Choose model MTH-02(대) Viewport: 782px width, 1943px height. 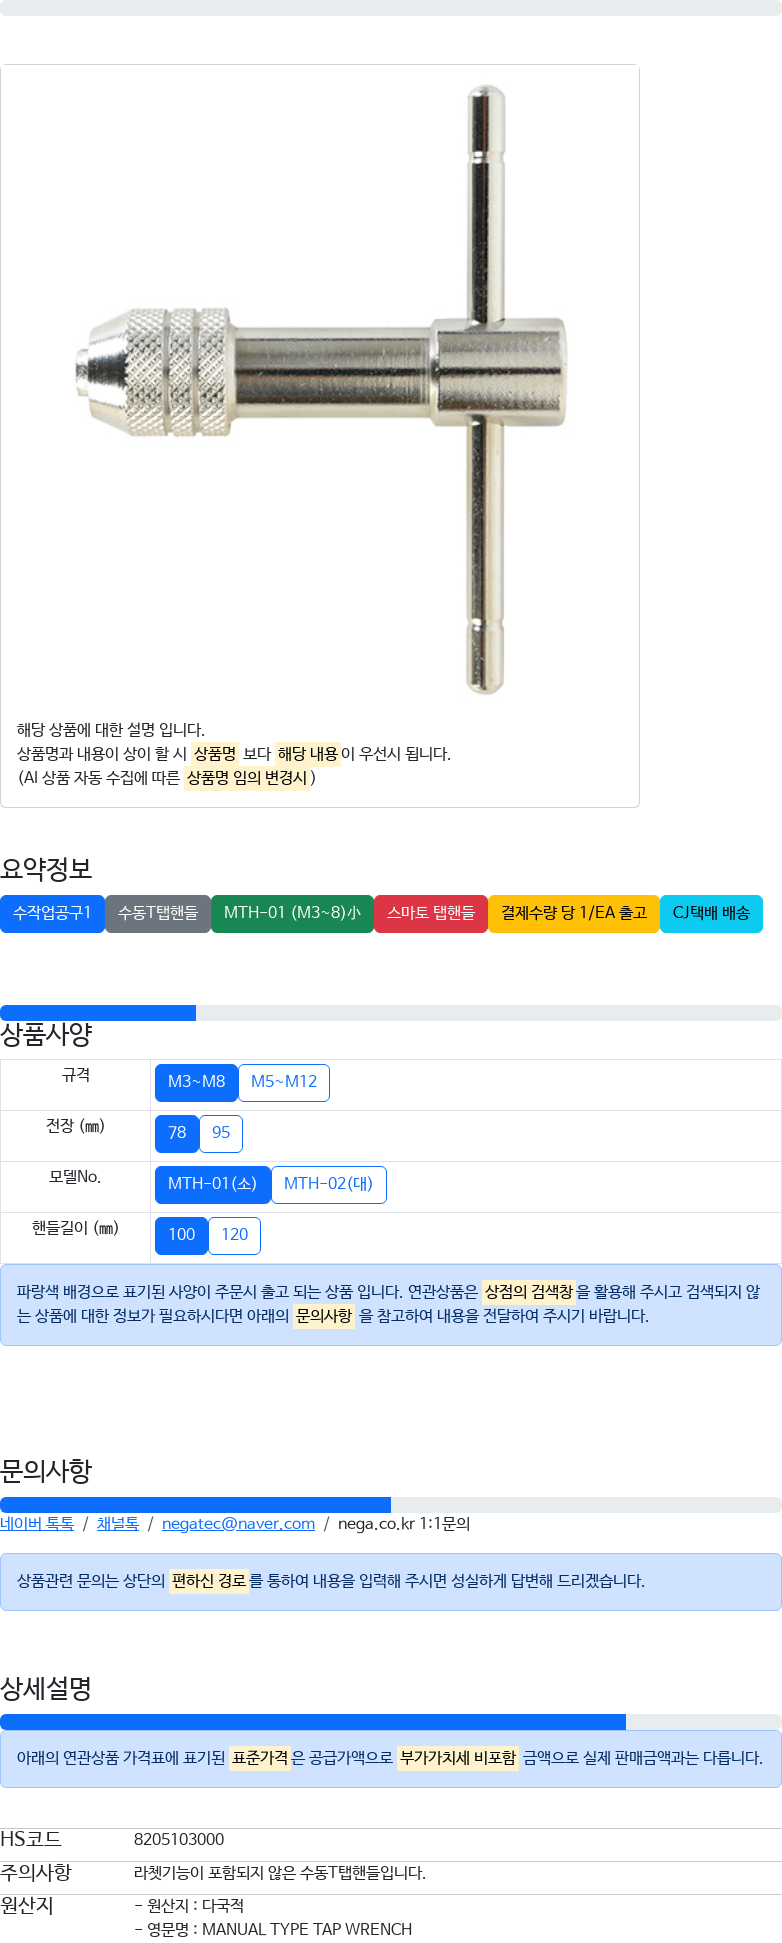click(328, 1184)
